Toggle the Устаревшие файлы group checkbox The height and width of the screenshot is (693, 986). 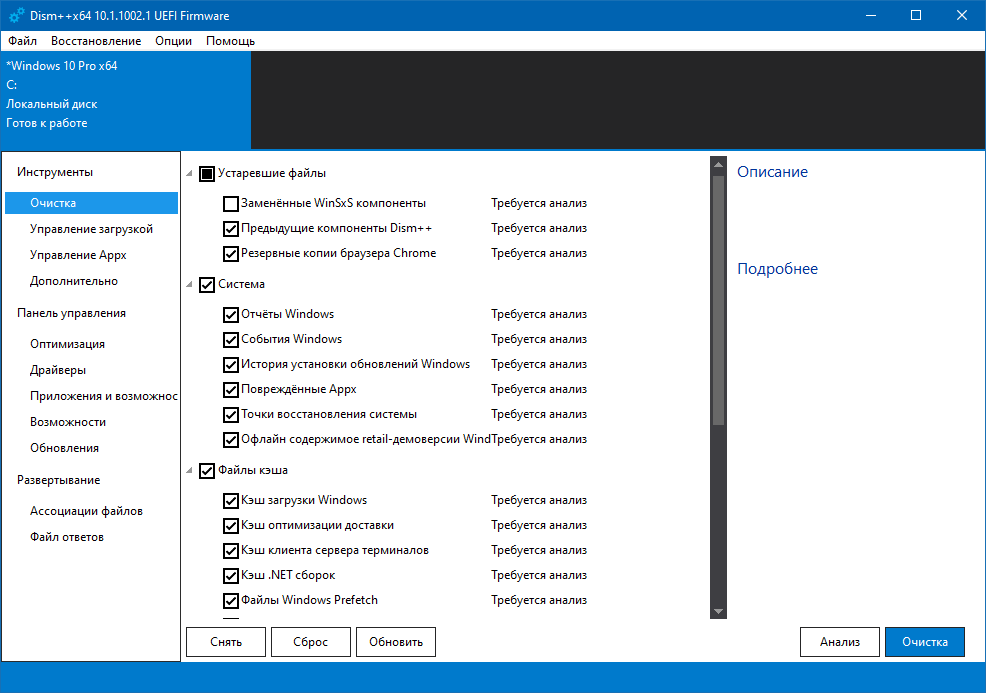[x=207, y=174]
